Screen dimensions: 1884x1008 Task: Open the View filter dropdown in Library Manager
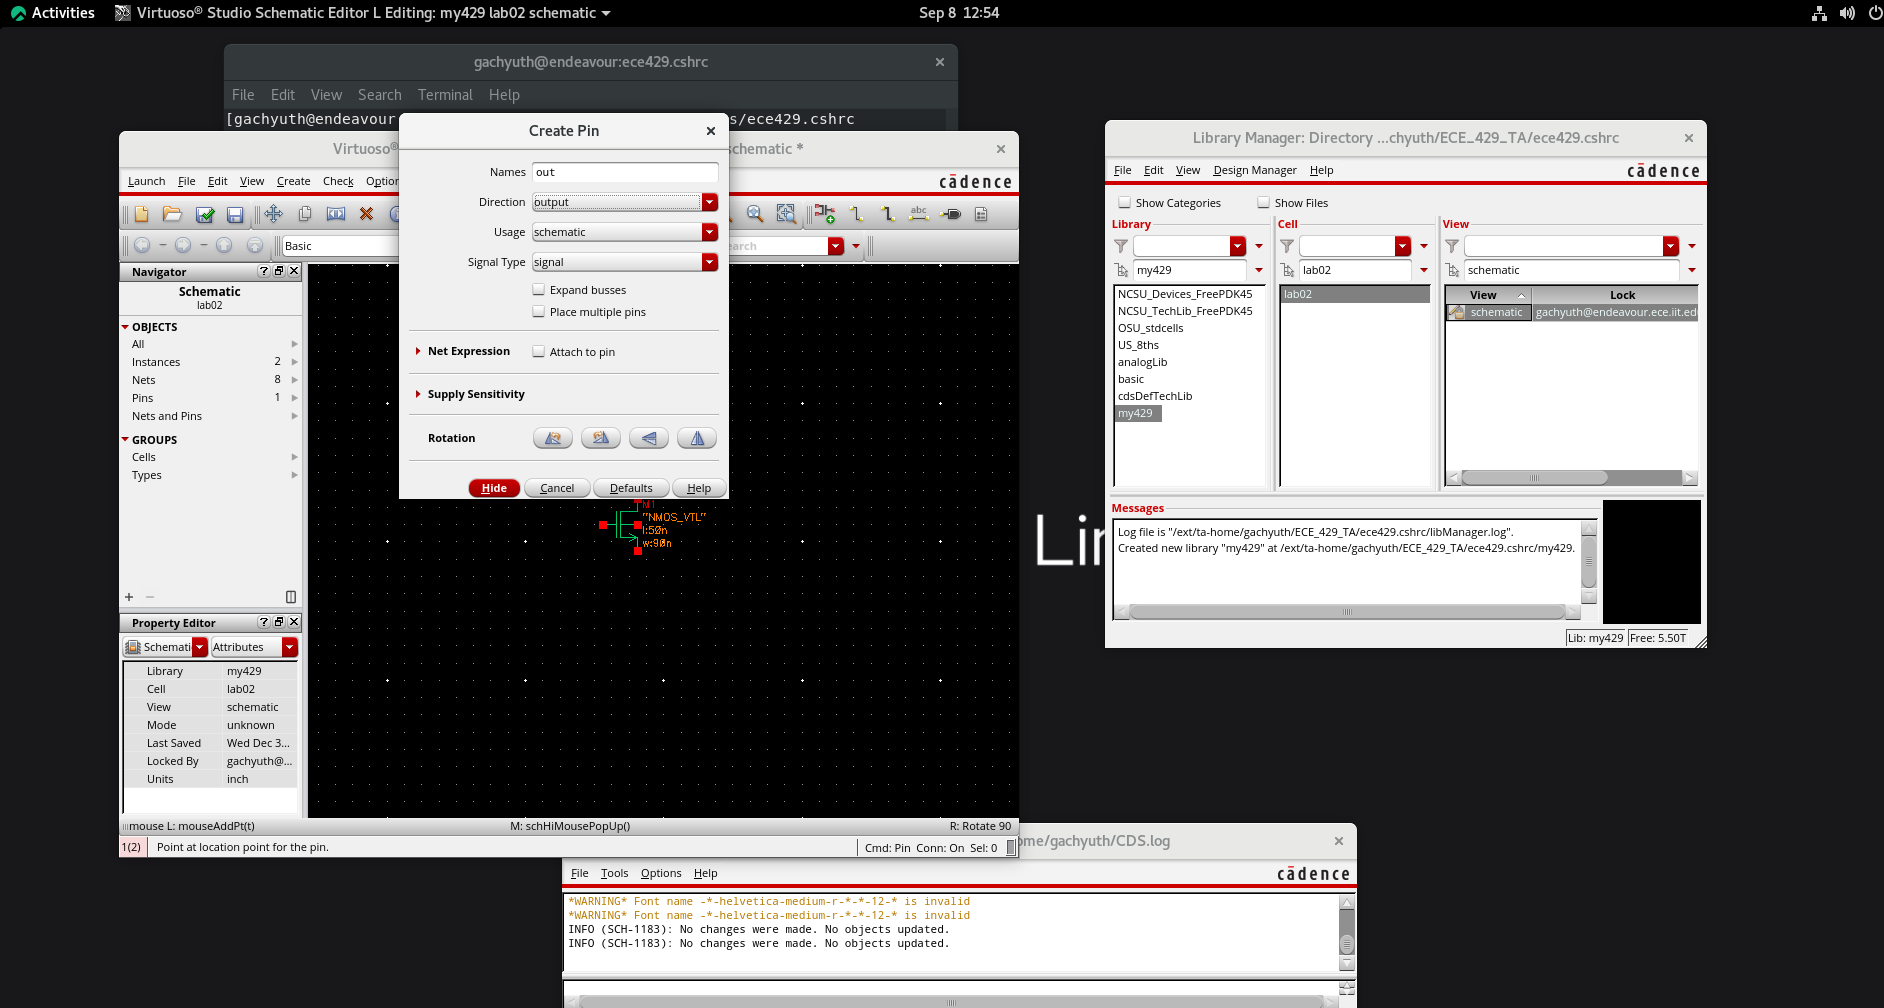point(1671,246)
